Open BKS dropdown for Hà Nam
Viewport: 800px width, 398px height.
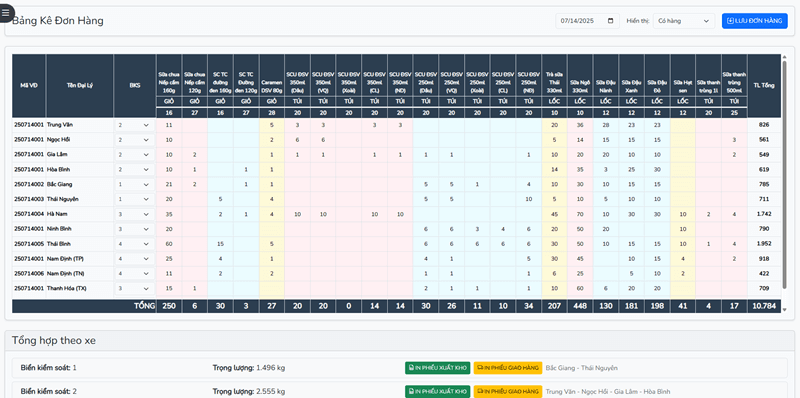click(x=134, y=214)
